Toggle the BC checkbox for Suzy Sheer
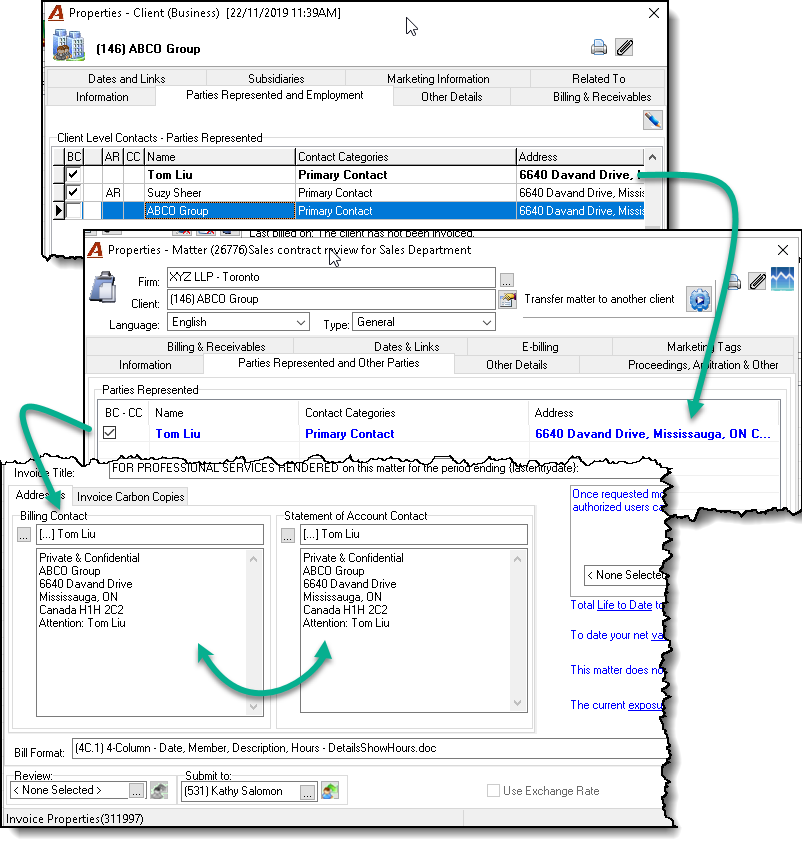802x848 pixels. point(74,193)
